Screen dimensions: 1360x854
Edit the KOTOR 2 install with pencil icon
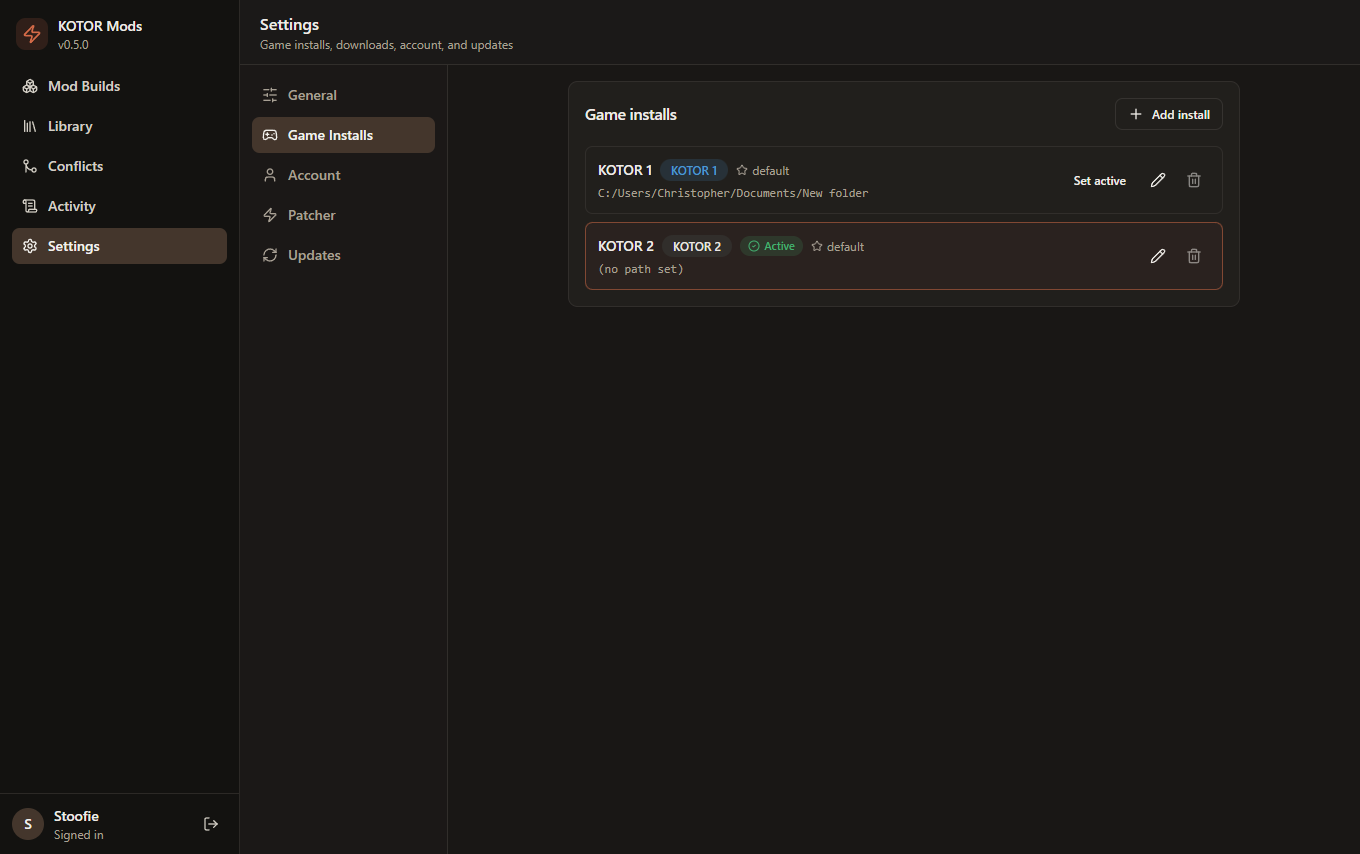pos(1158,256)
